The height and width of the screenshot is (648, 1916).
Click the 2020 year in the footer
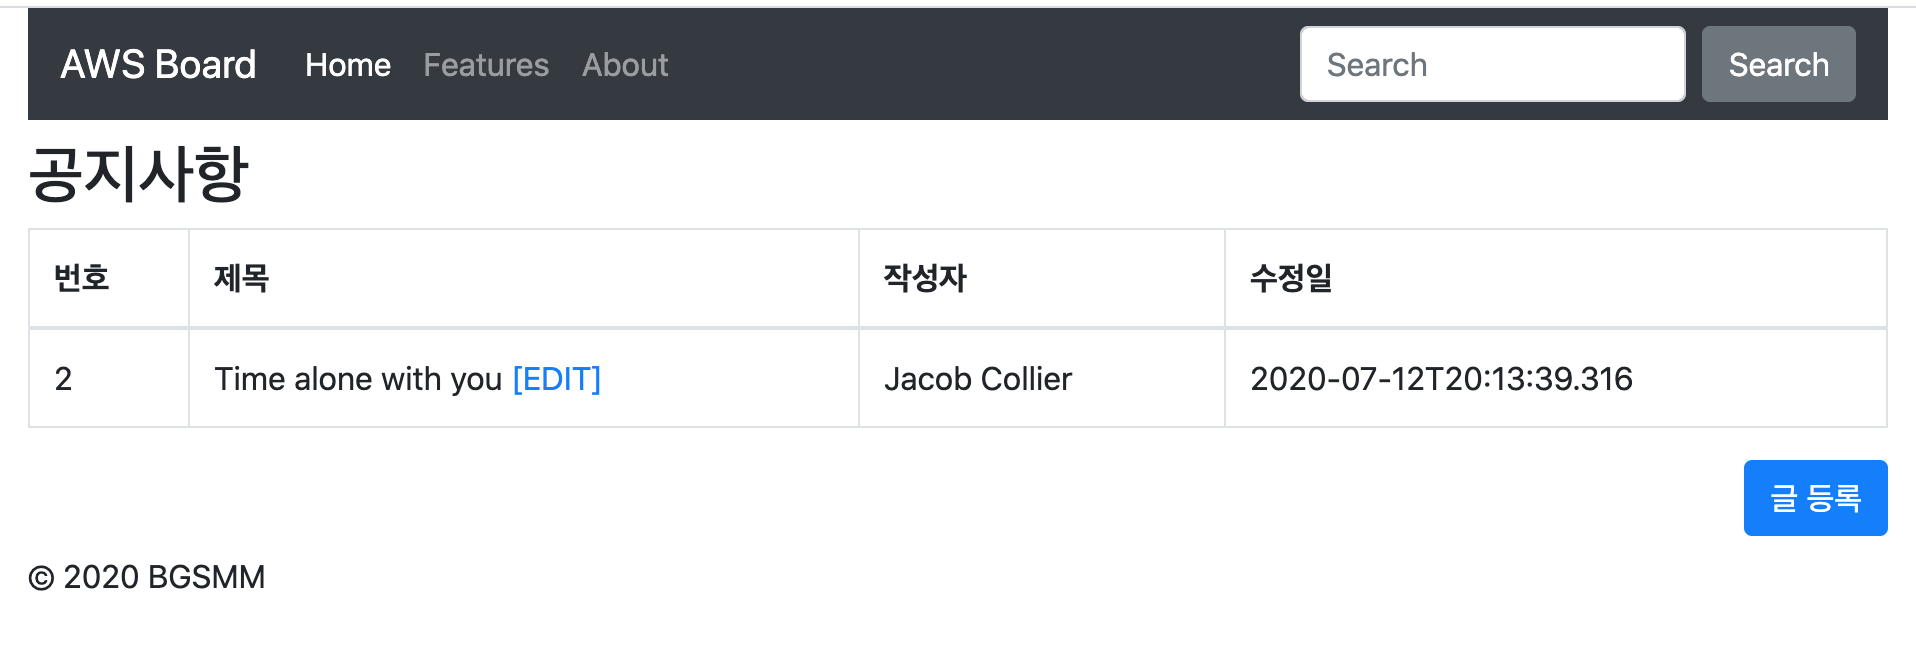coord(101,577)
